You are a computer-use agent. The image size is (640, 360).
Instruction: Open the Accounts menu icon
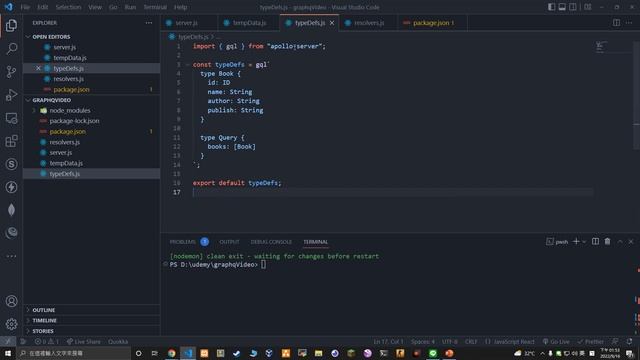tap(11, 301)
